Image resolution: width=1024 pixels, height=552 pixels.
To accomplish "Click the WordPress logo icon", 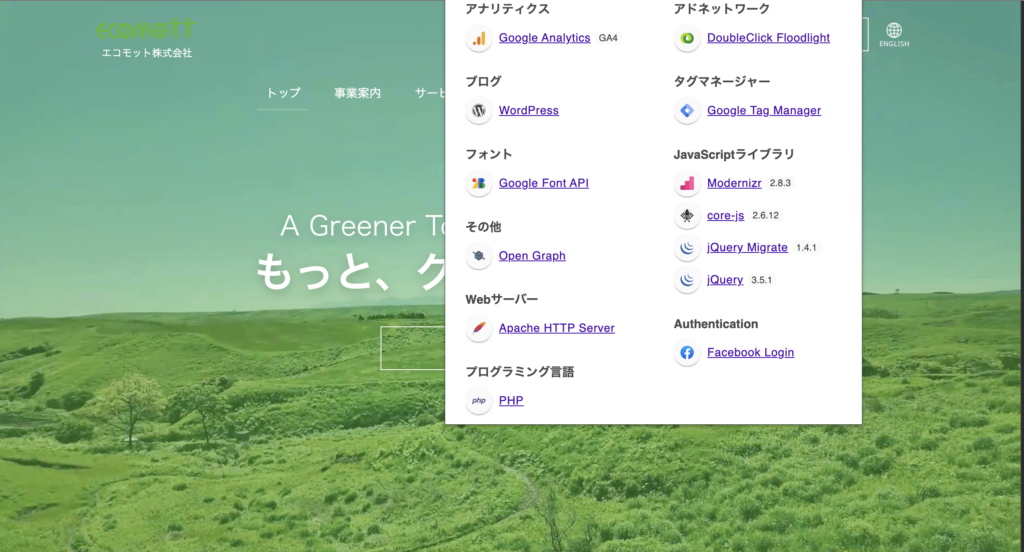I will 479,110.
